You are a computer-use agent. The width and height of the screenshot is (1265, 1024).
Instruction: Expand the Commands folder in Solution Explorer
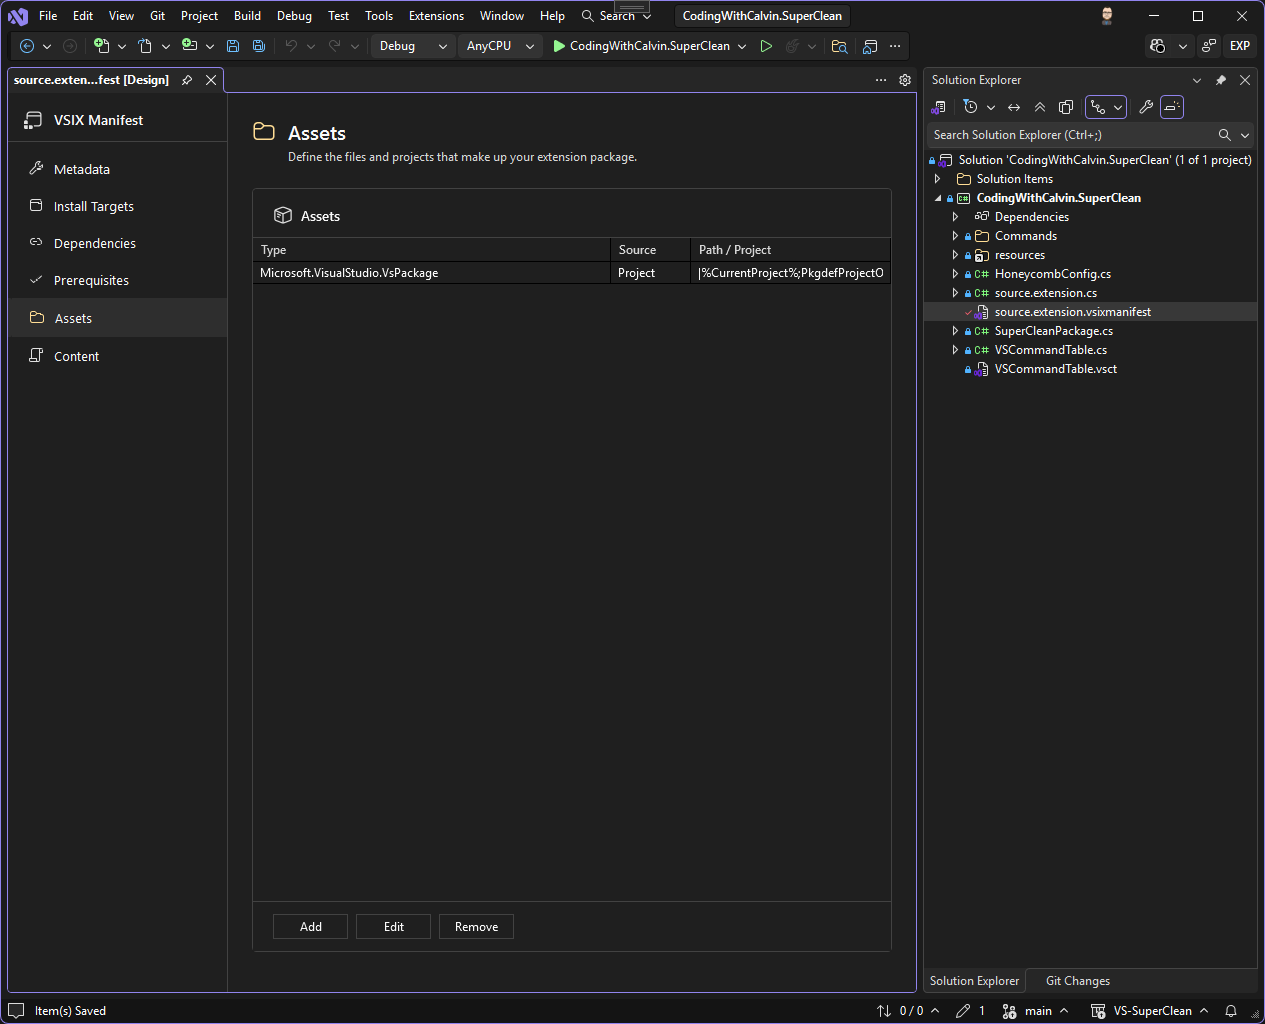click(x=955, y=236)
